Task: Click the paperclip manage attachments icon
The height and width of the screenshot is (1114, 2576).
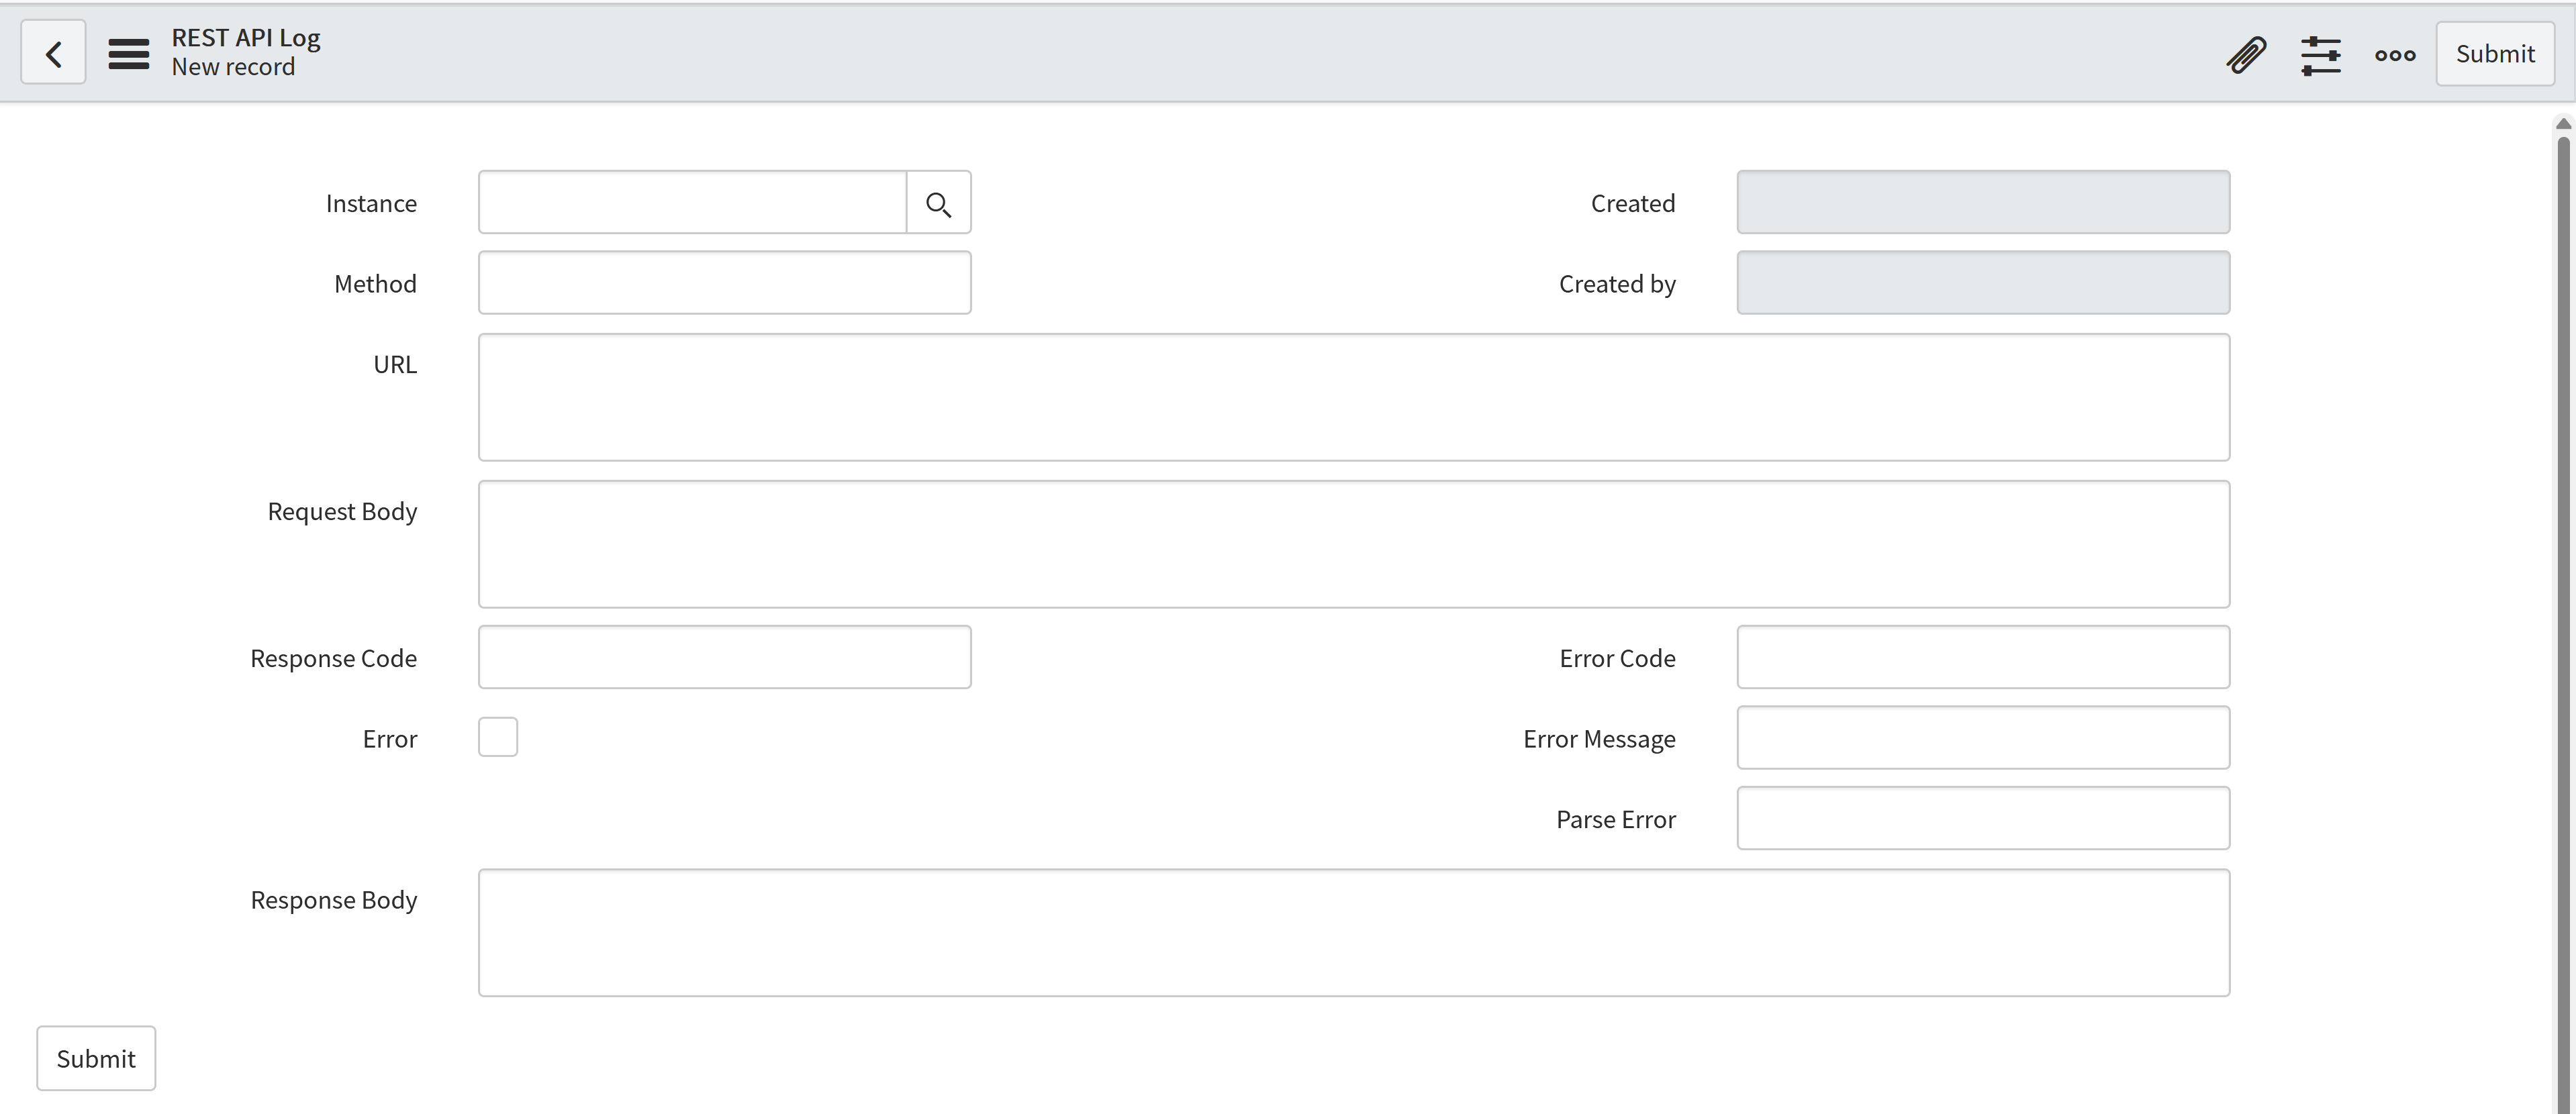Action: coord(2246,54)
